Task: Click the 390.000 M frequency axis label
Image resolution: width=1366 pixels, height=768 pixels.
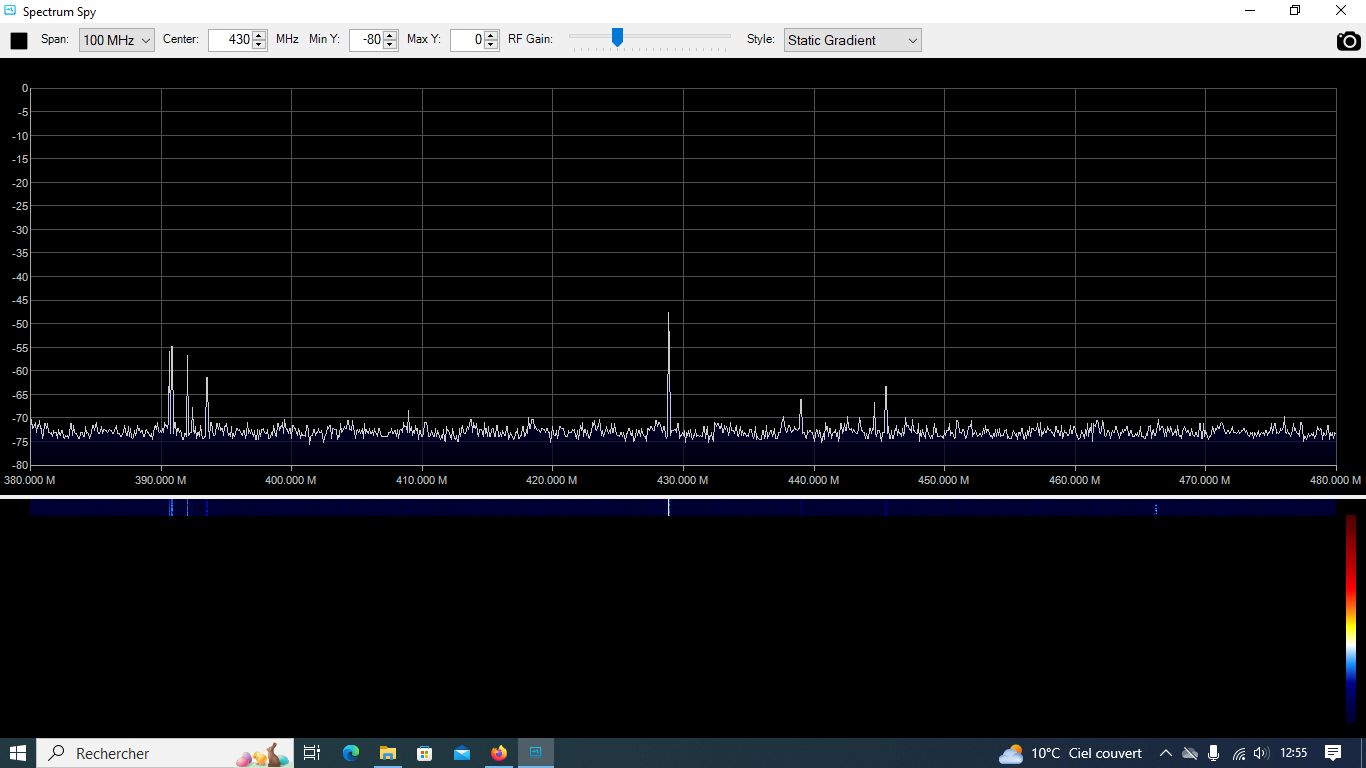Action: [x=161, y=480]
